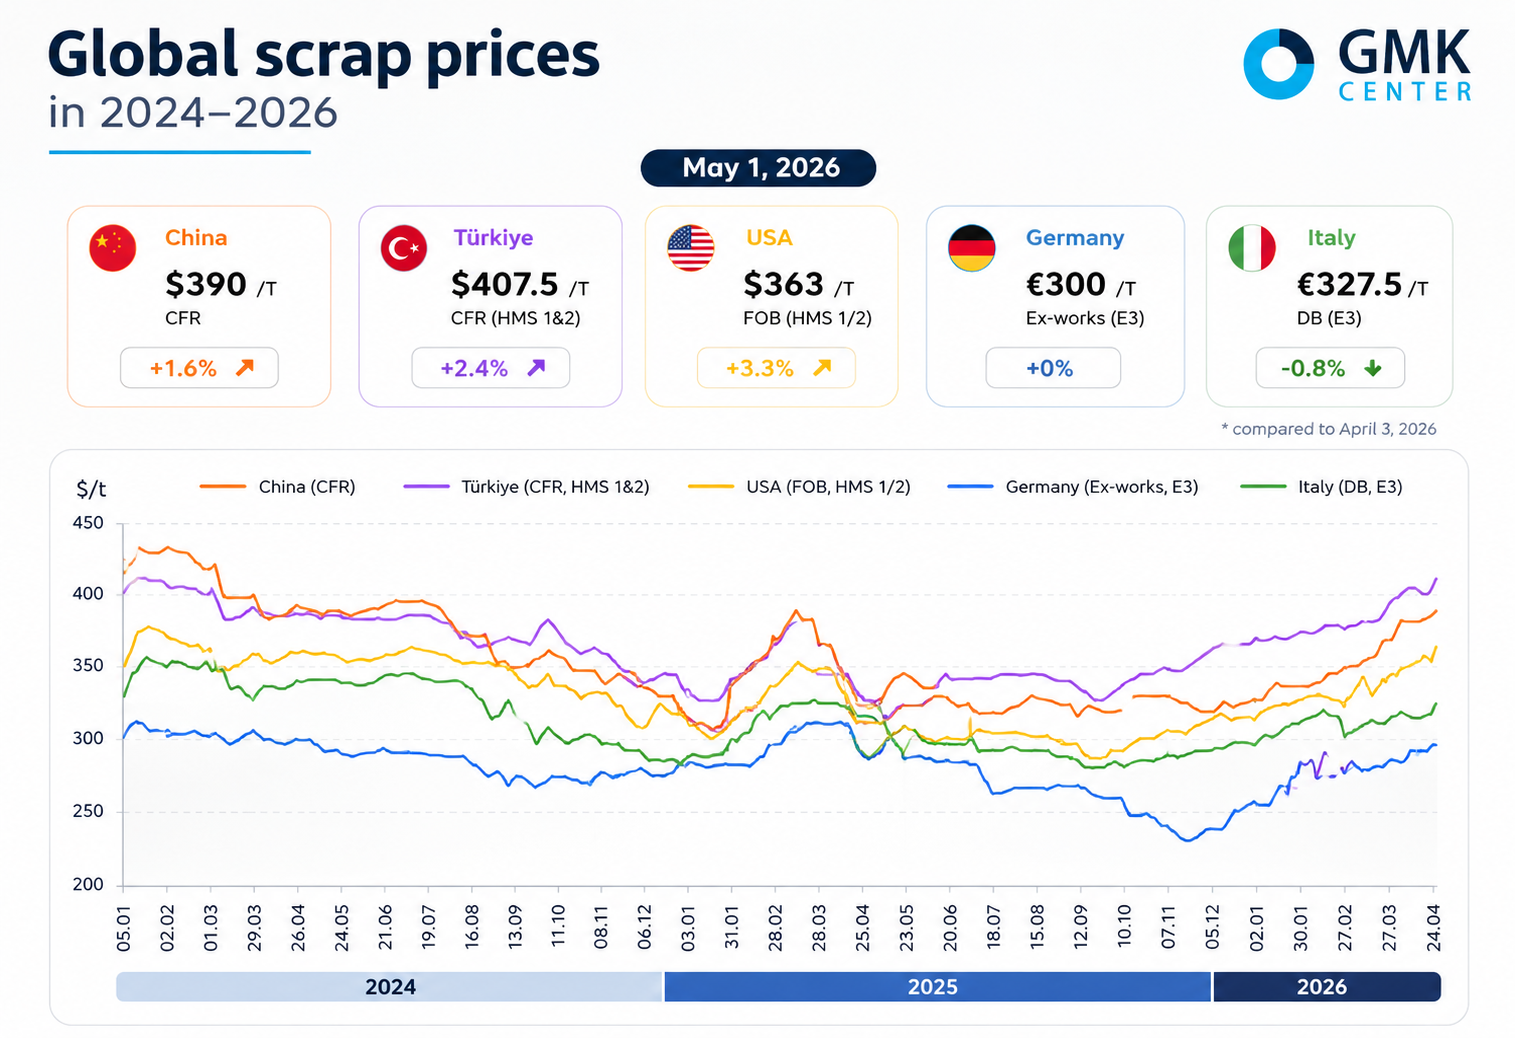Click the China flag icon
1515x1038 pixels.
point(113,248)
